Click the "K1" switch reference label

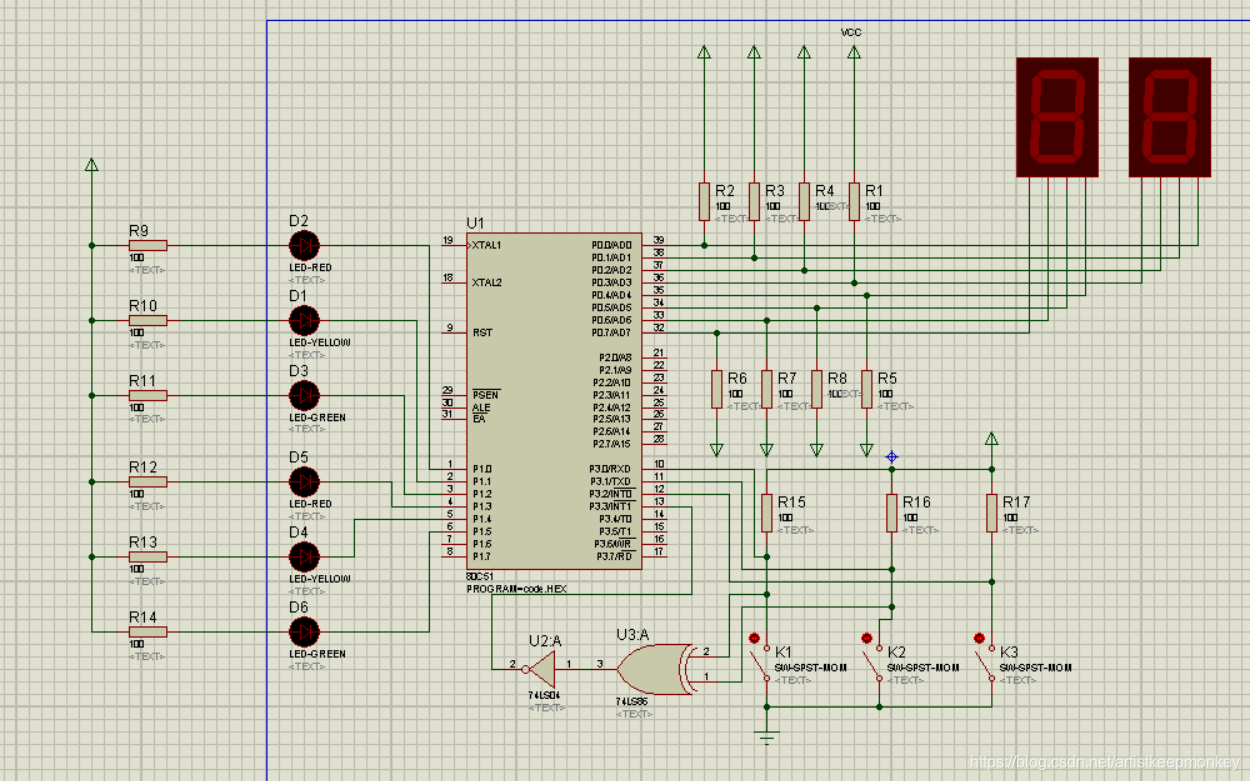pos(783,651)
